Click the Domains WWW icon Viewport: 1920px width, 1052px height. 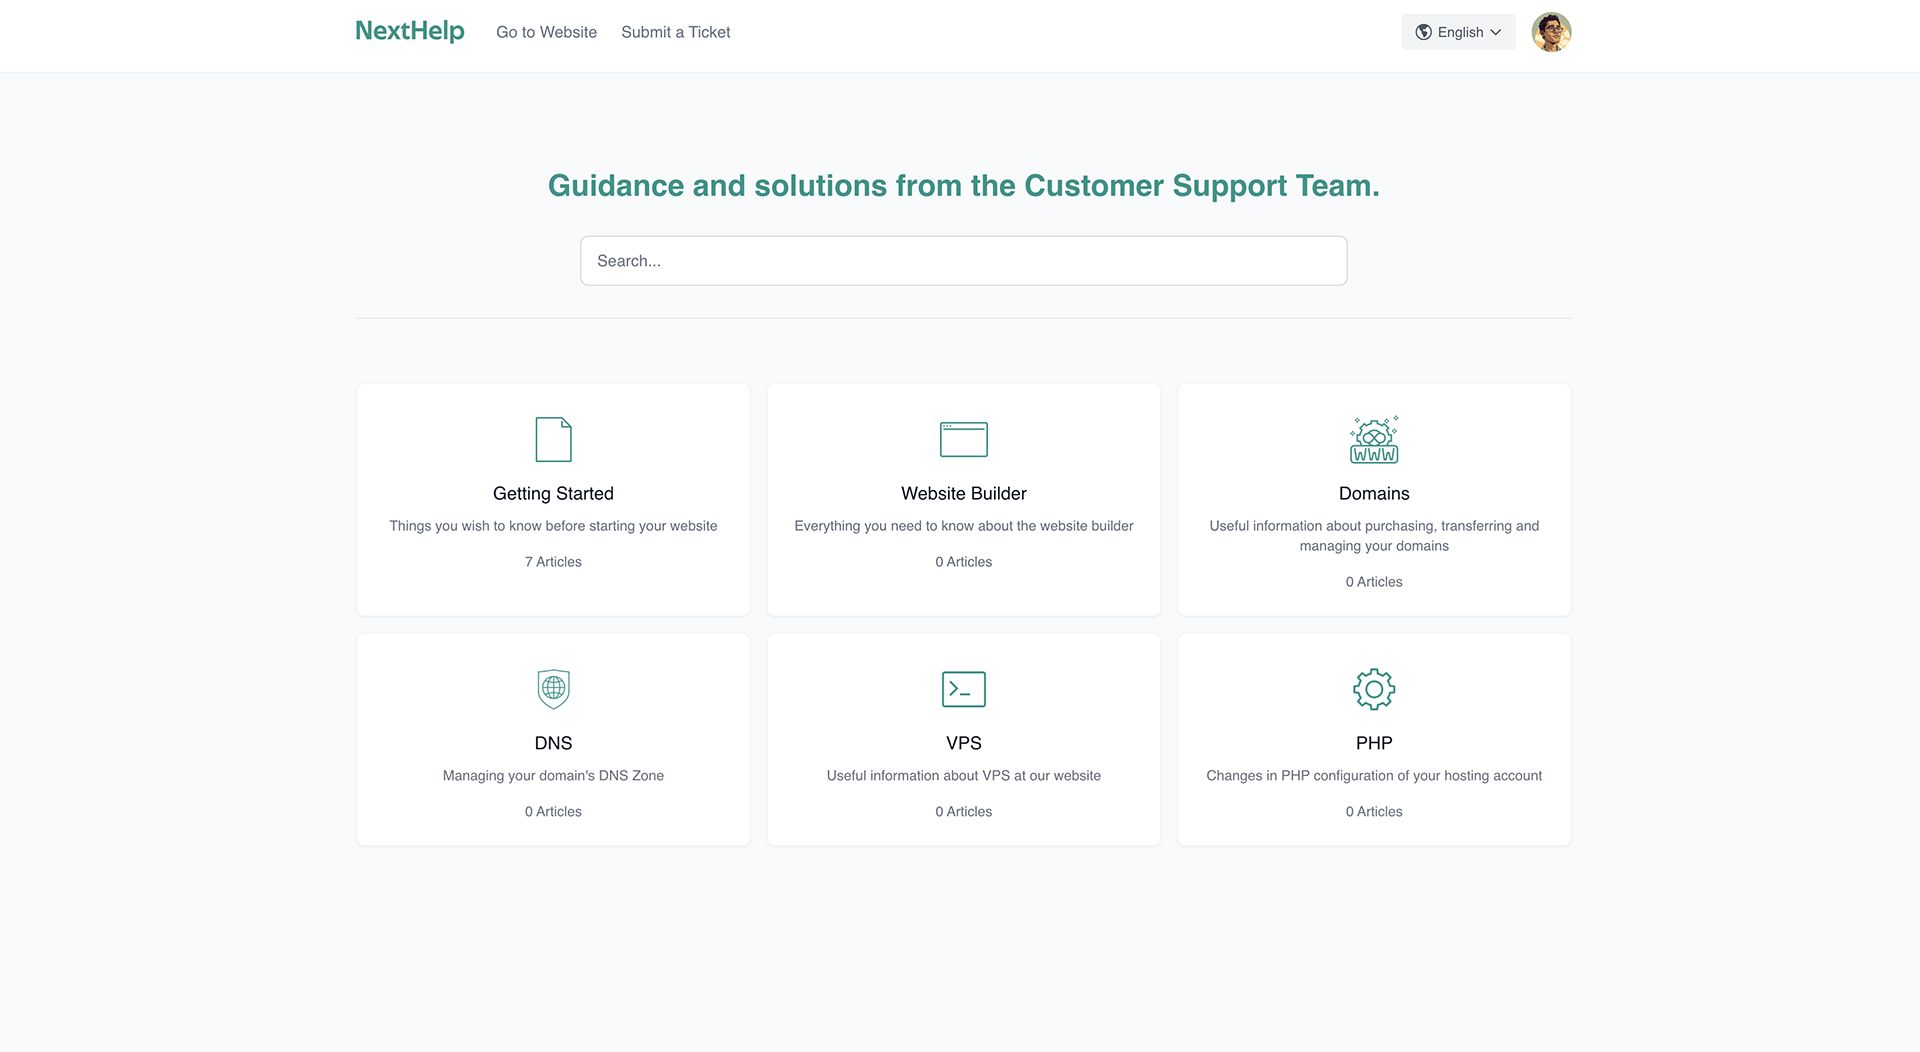click(x=1374, y=440)
